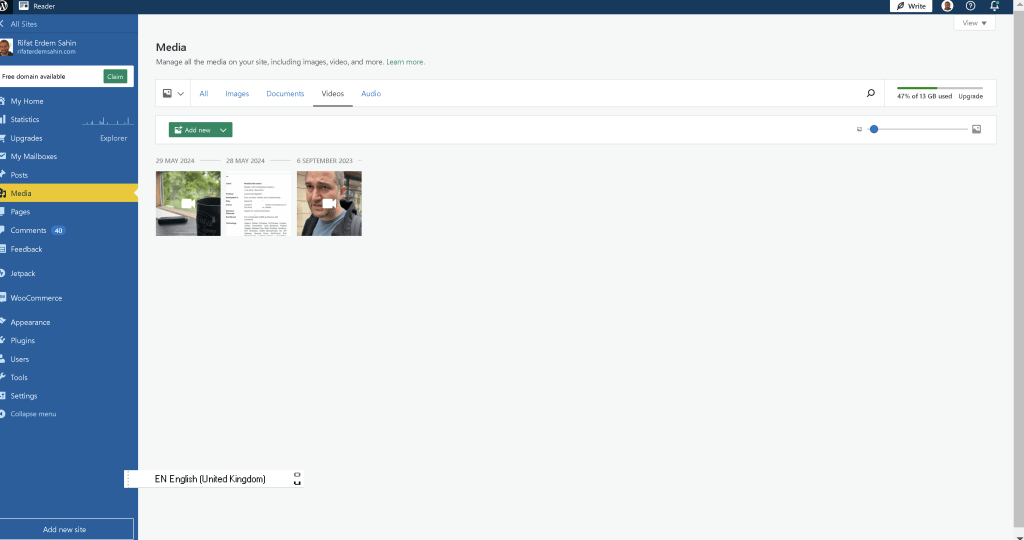This screenshot has height=540, width=1024.
Task: Open Statistics in sidebar
Action: [x=69, y=119]
